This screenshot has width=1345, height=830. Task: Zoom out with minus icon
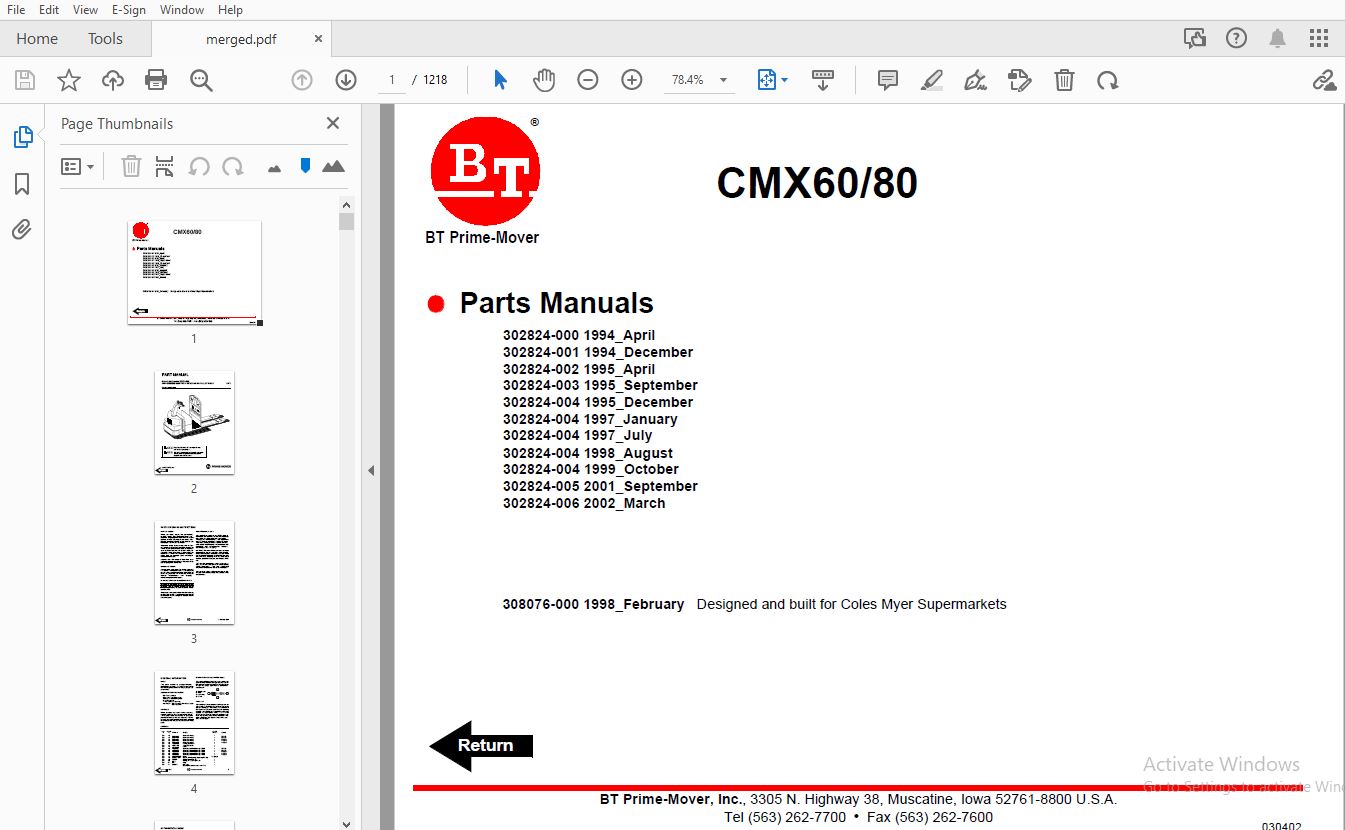588,80
